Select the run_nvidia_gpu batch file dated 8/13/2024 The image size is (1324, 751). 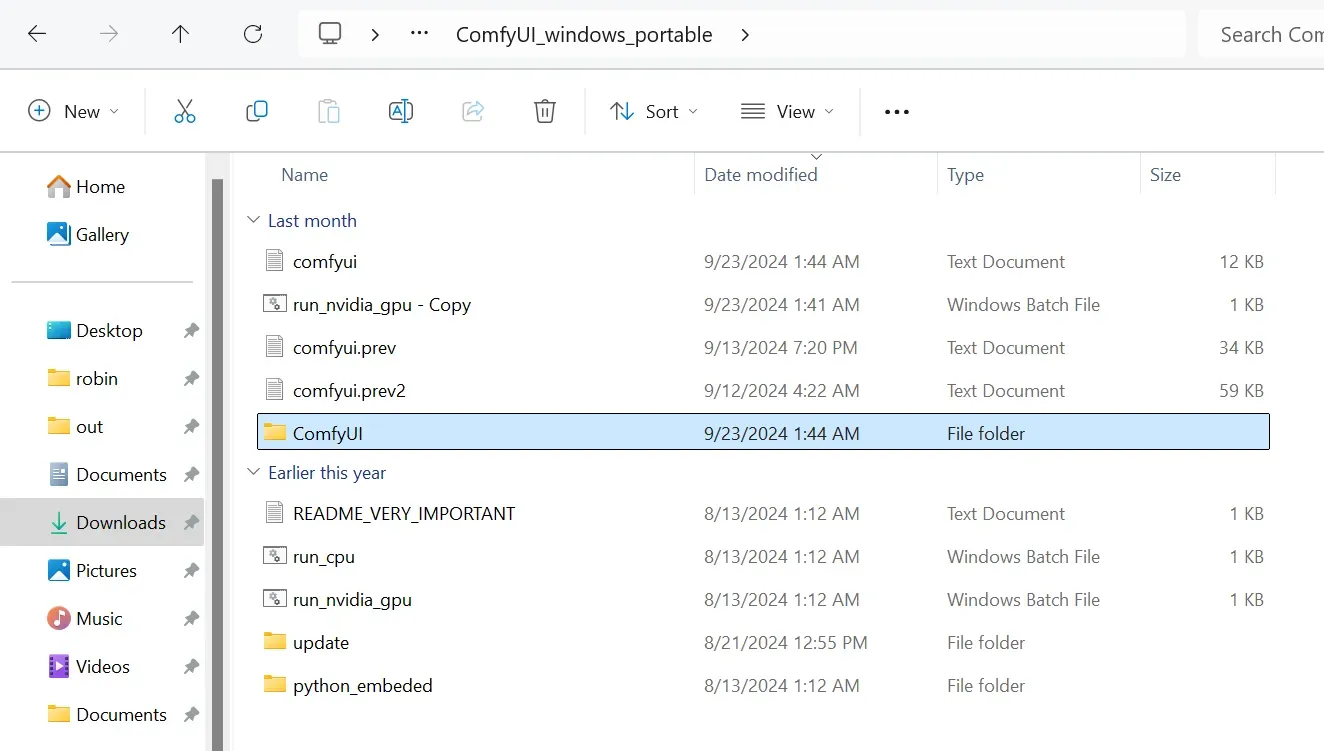pos(763,600)
